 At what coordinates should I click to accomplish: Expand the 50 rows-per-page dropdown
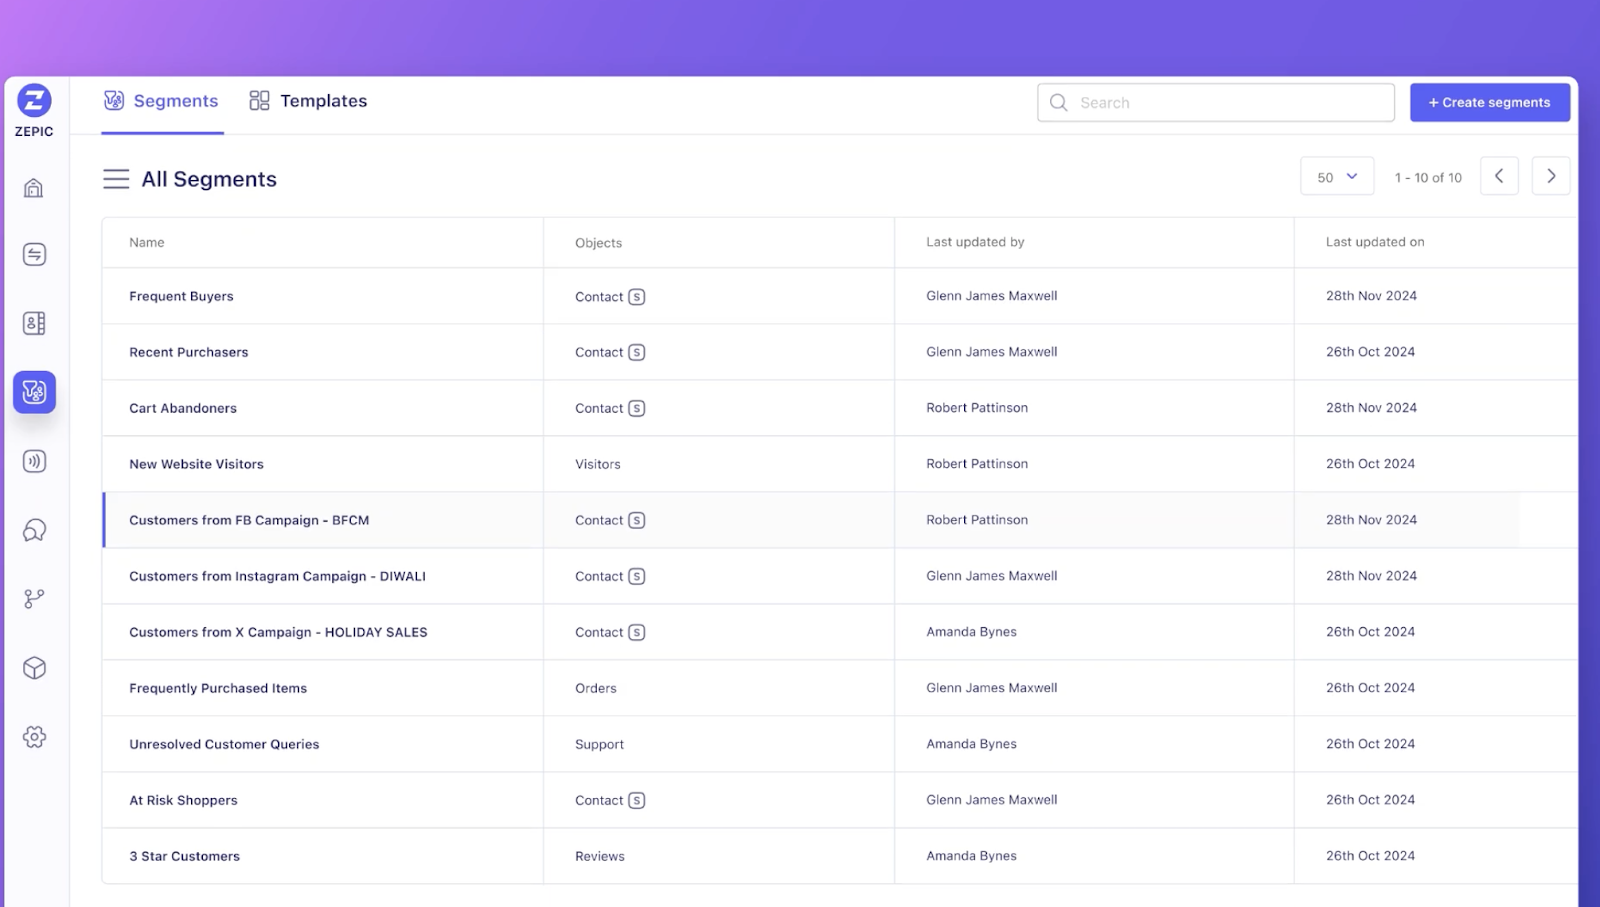tap(1337, 177)
